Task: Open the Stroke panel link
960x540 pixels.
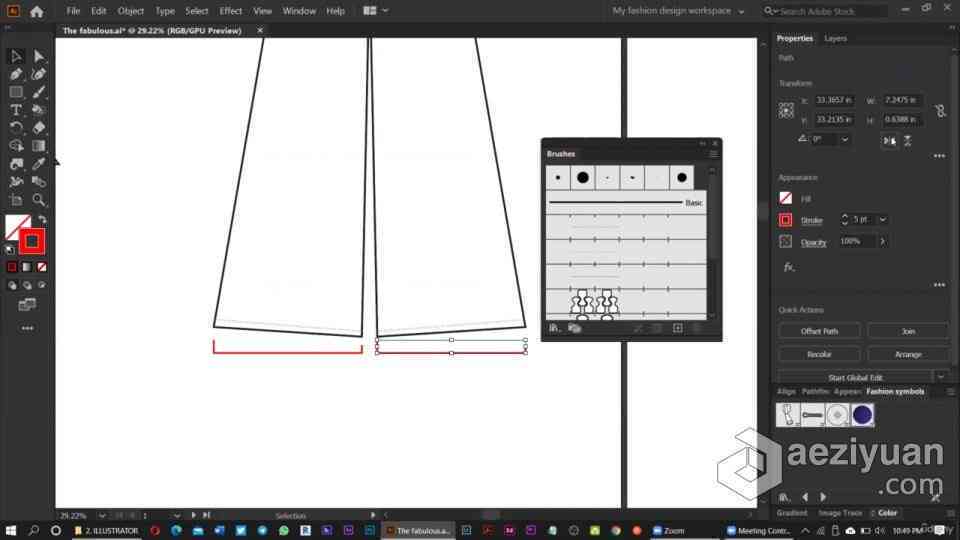Action: coord(811,220)
